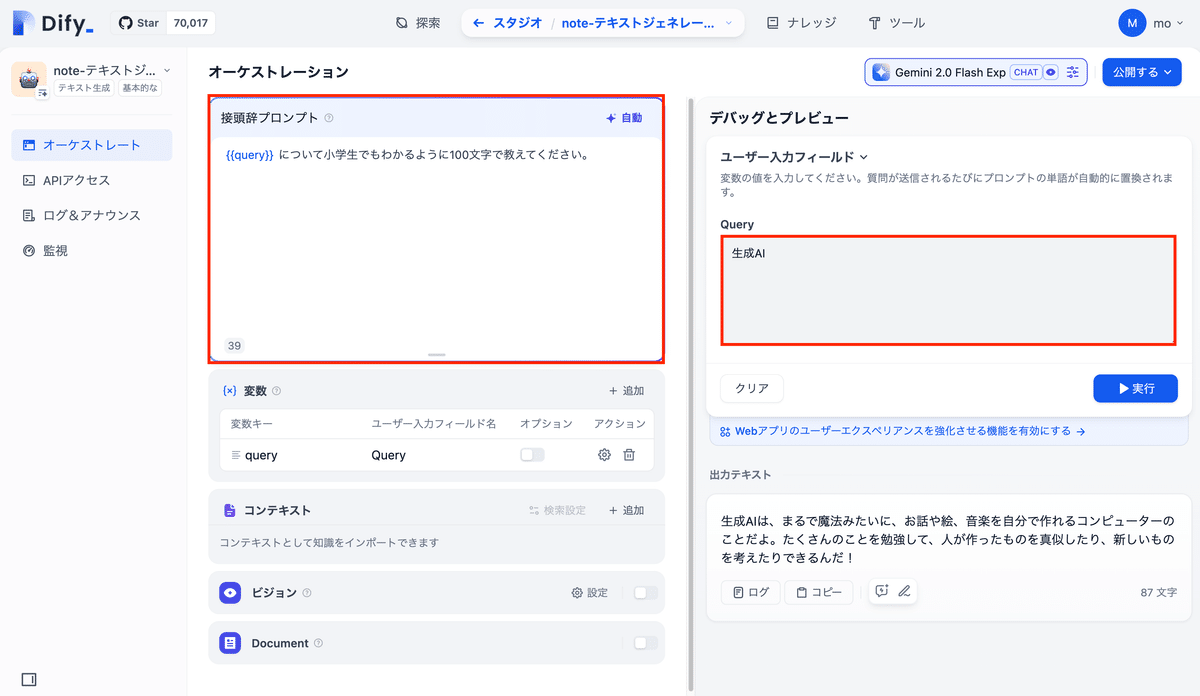This screenshot has width=1200, height=696.
Task: Enable the Document feature toggle
Action: pos(647,642)
